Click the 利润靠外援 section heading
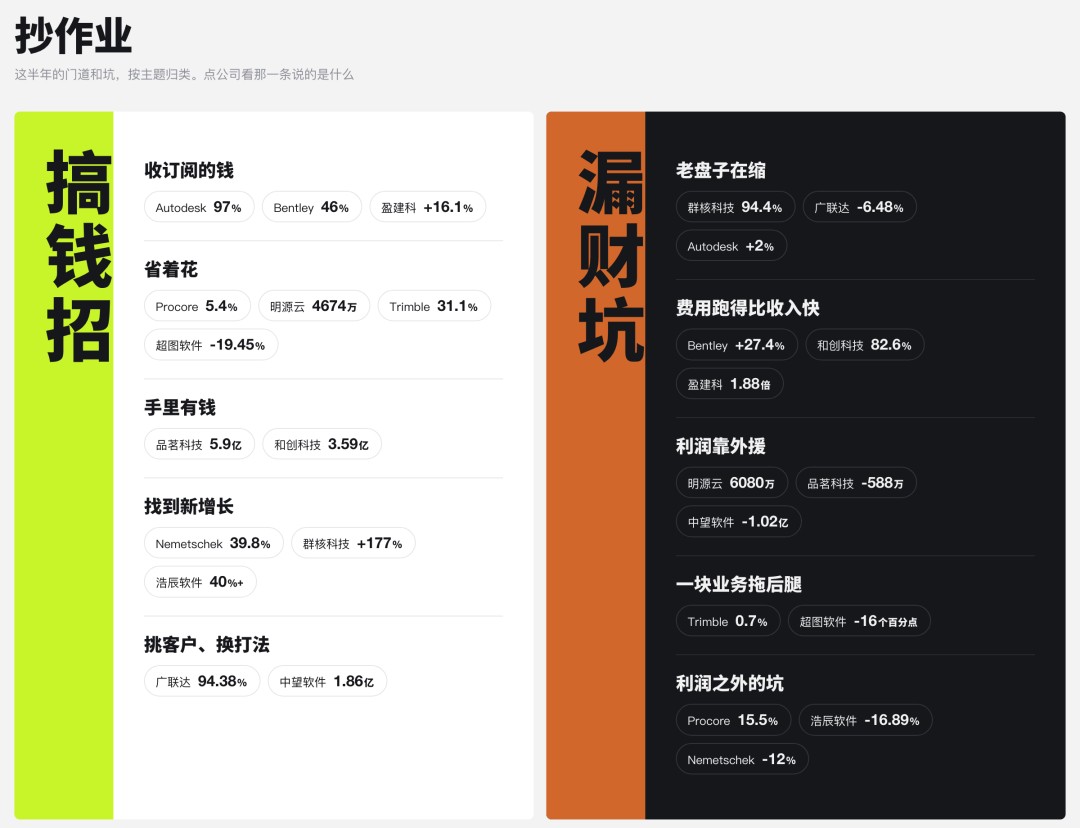1080x828 pixels. [x=720, y=446]
